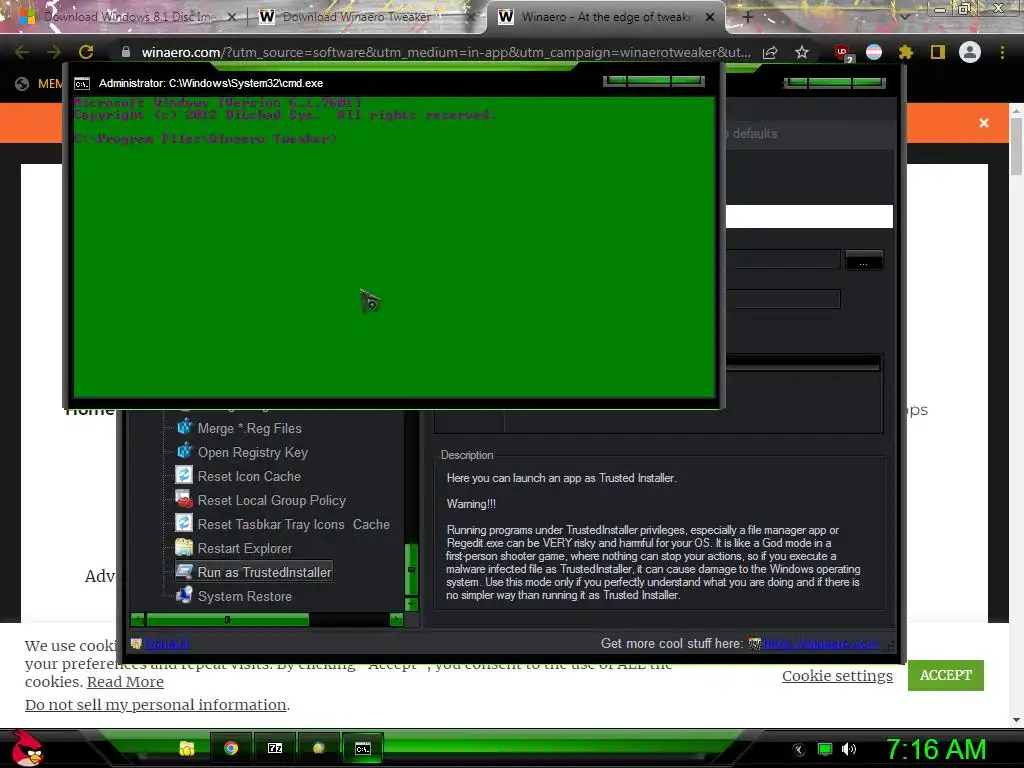Click the padlock site info icon
Image resolution: width=1024 pixels, height=768 pixels.
point(126,52)
